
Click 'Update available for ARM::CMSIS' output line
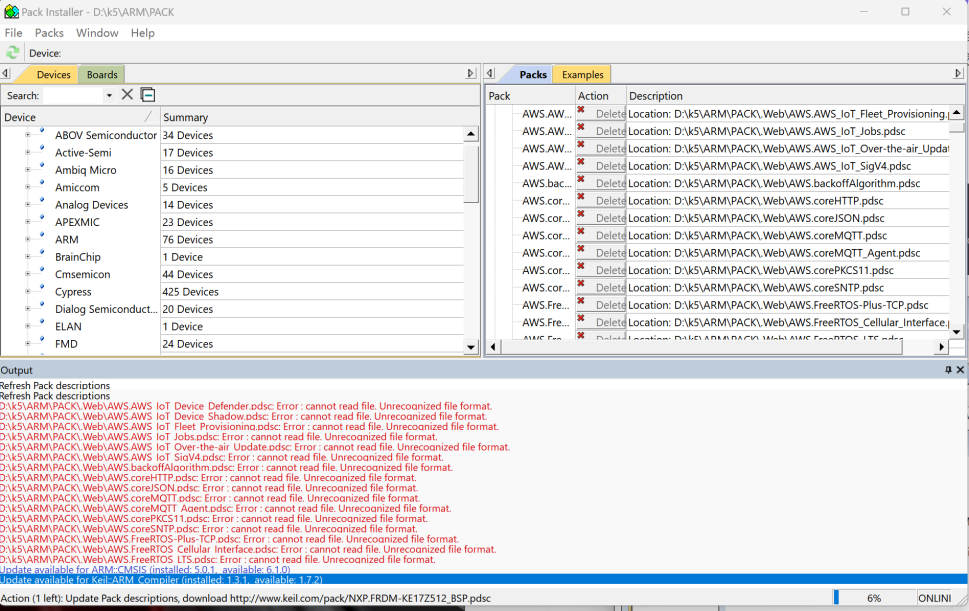point(145,570)
